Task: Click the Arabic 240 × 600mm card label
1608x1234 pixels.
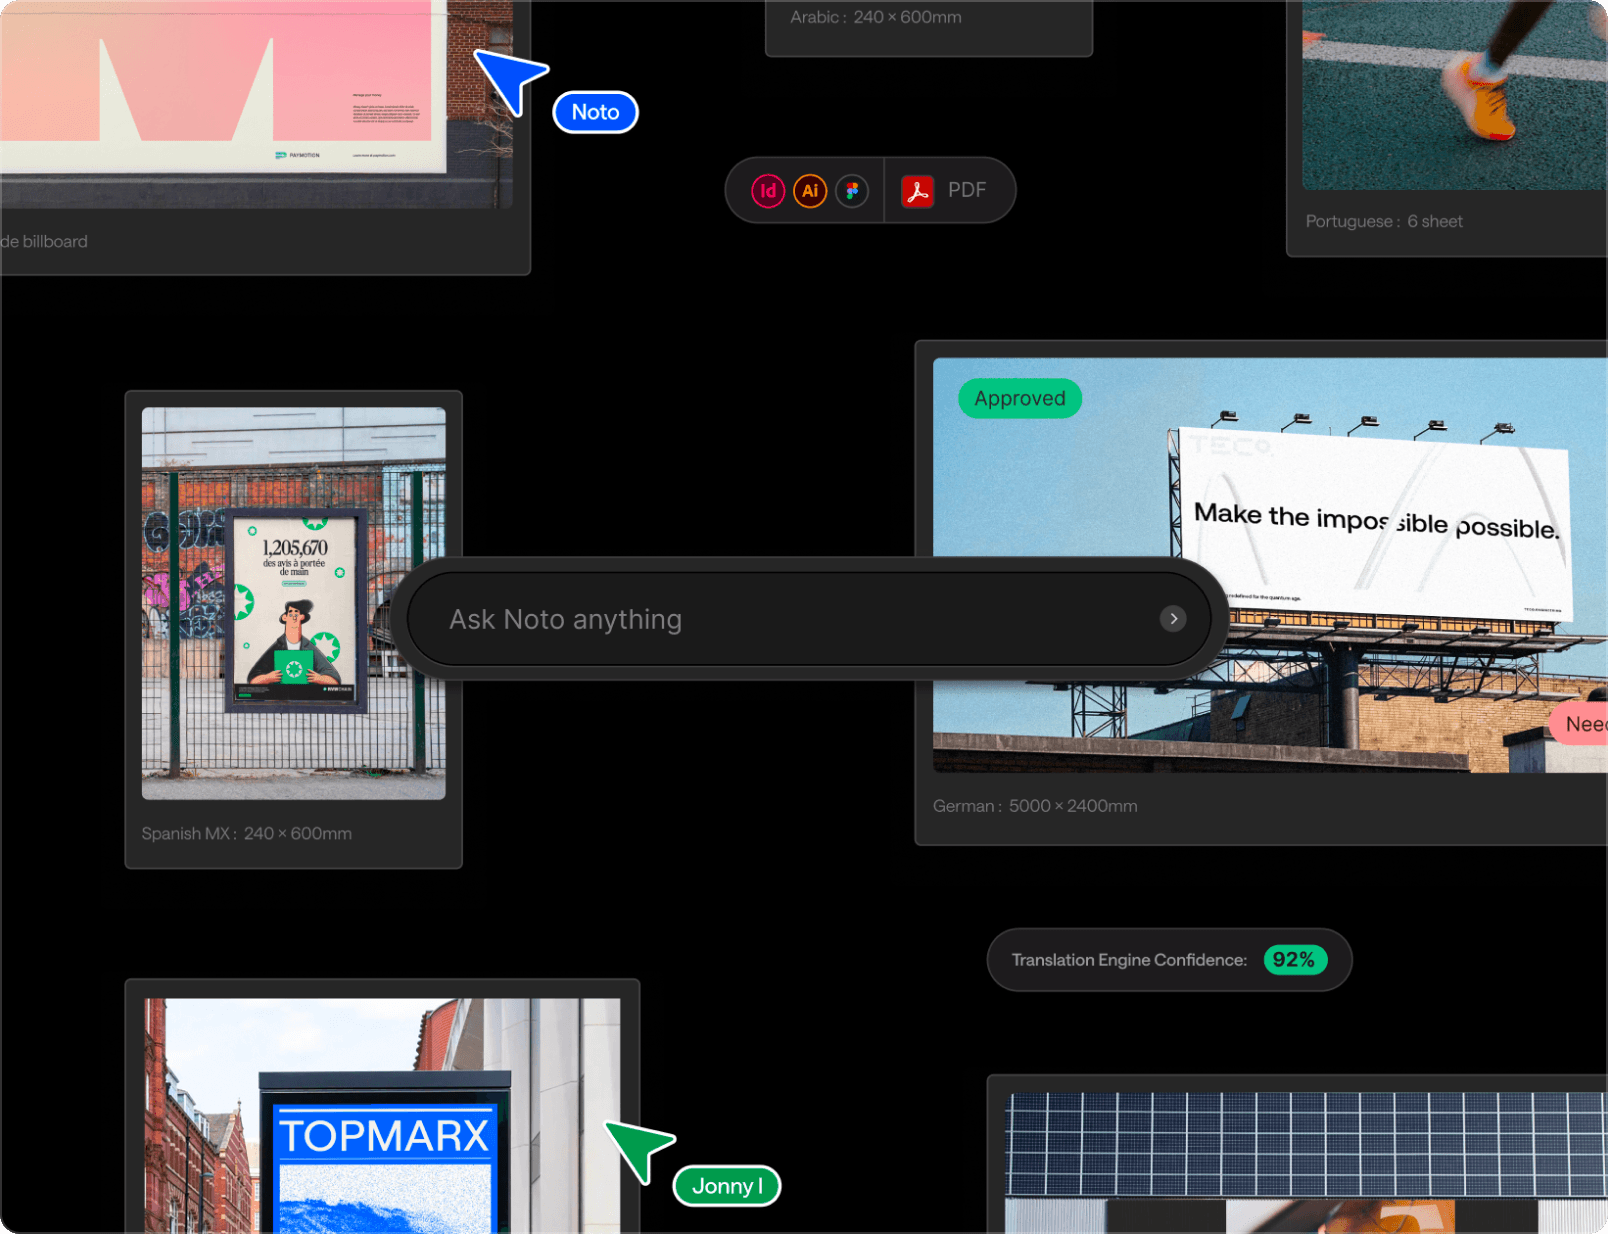Action: [876, 17]
